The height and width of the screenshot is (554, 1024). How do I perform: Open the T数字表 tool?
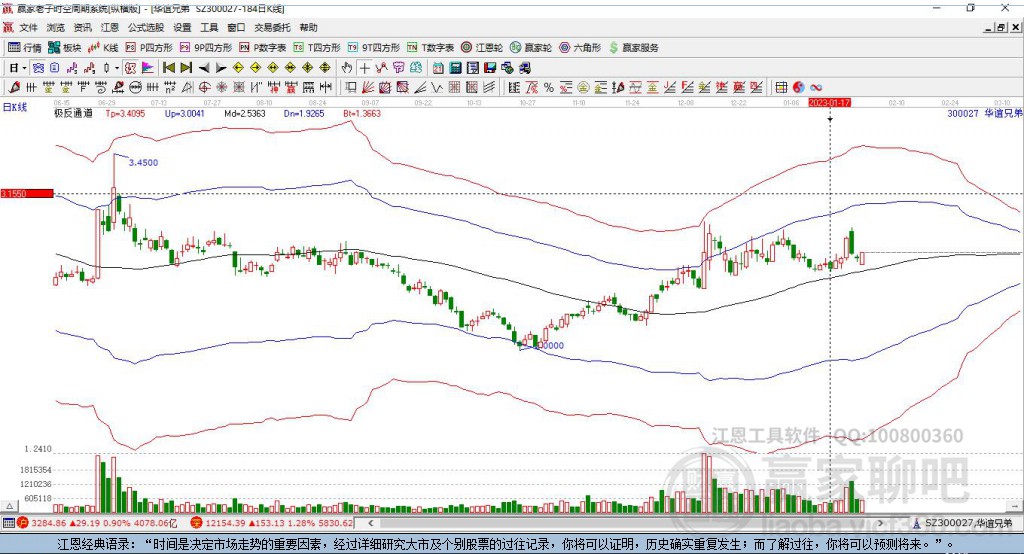(430, 48)
